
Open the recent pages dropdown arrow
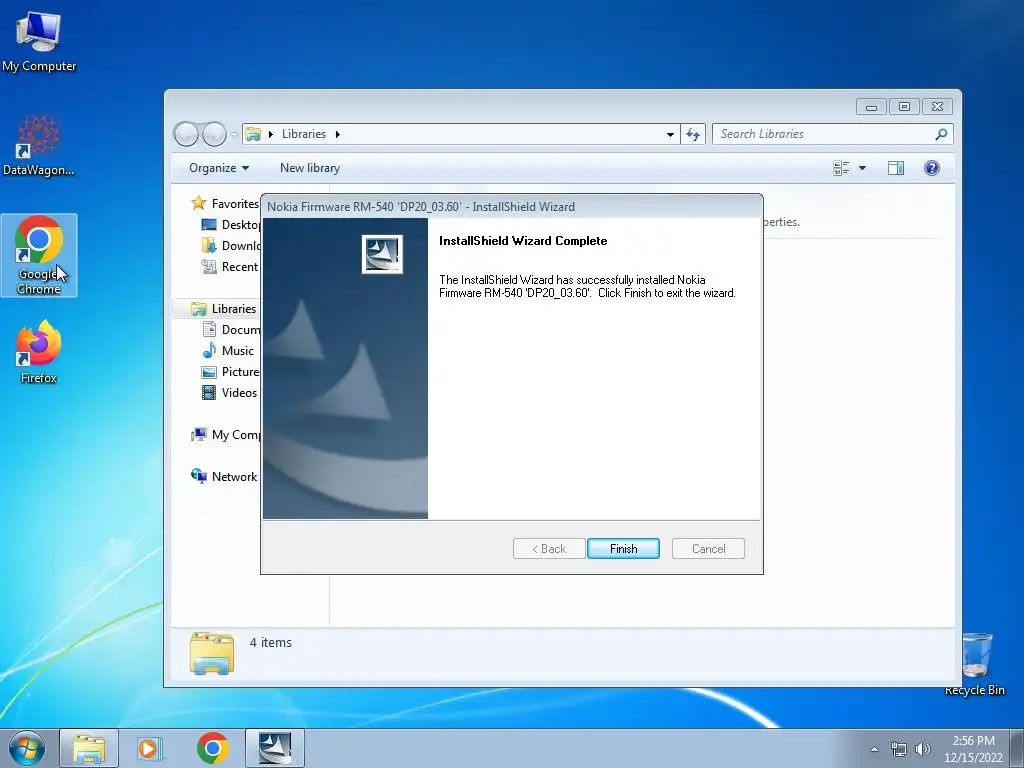pyautogui.click(x=234, y=135)
